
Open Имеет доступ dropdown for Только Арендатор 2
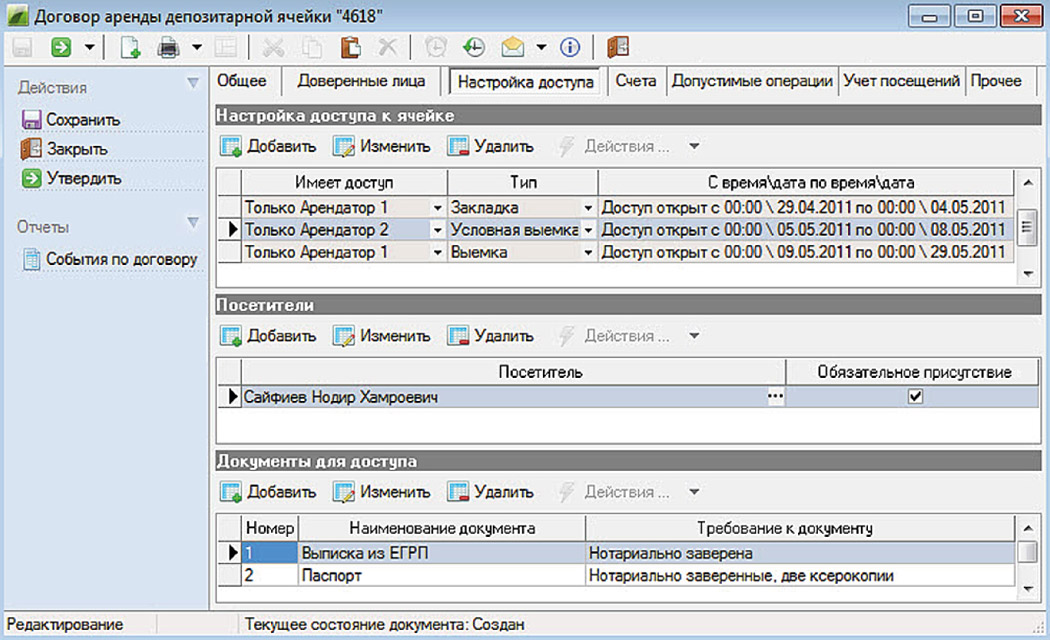point(437,230)
